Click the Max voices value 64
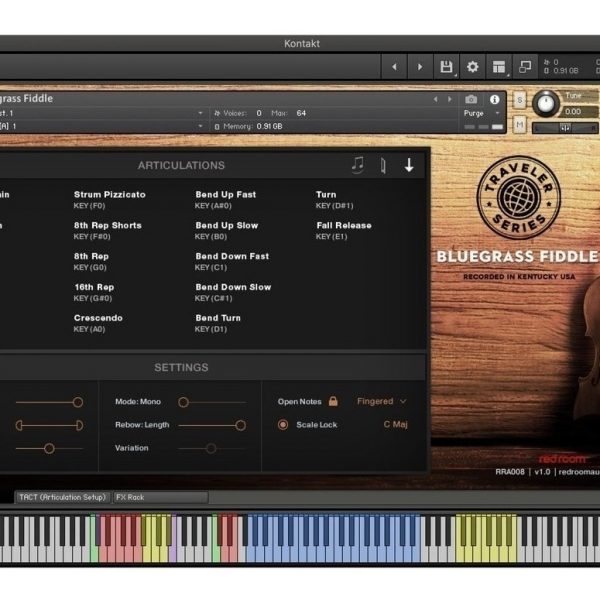 (301, 113)
